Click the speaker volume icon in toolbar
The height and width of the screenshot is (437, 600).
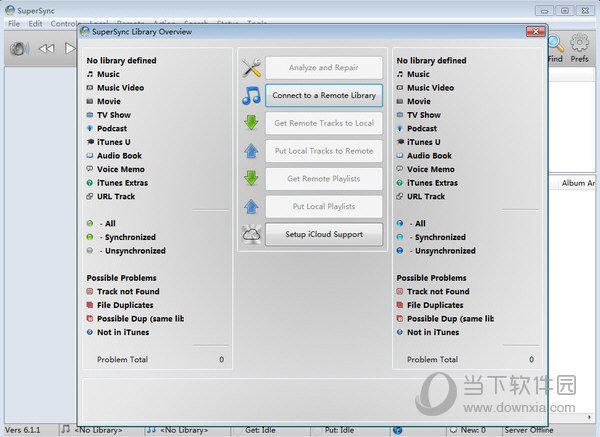coord(20,49)
